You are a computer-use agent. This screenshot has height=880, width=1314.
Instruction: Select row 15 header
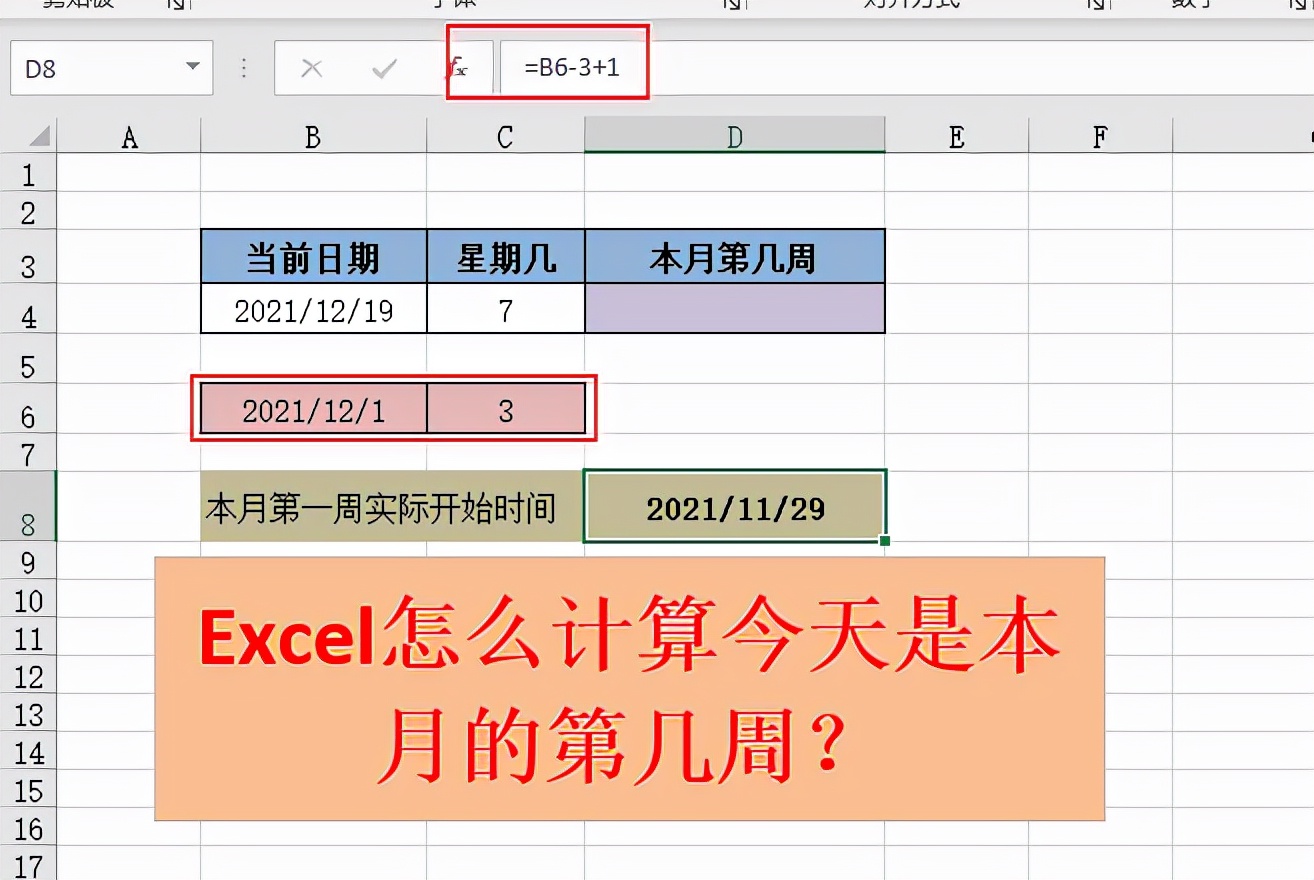[x=28, y=790]
